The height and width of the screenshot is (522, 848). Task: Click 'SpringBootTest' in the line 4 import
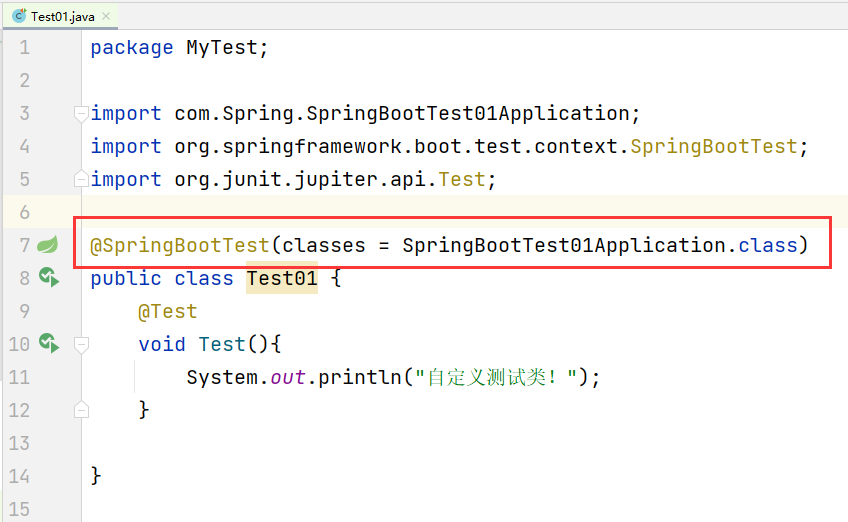click(713, 147)
